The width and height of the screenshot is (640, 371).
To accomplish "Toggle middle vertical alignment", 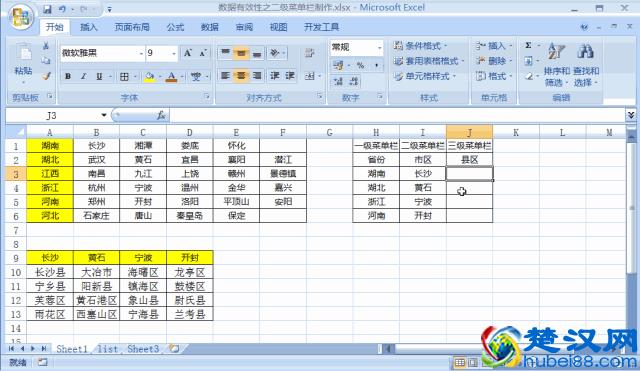I will tap(241, 53).
